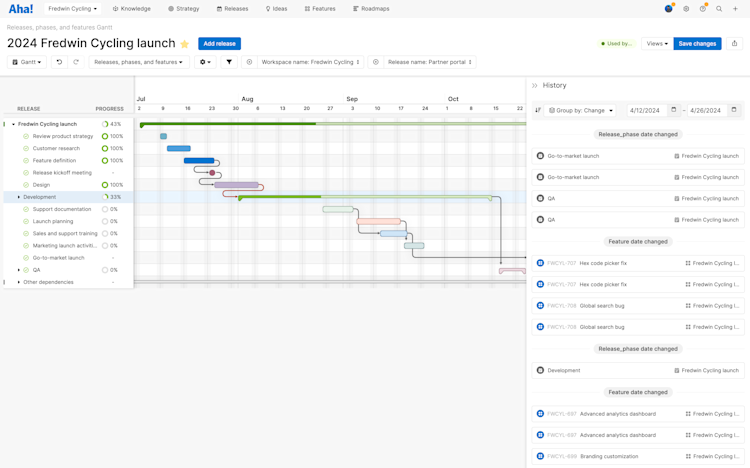Open the Ideas menu
The height and width of the screenshot is (468, 750).
(276, 9)
